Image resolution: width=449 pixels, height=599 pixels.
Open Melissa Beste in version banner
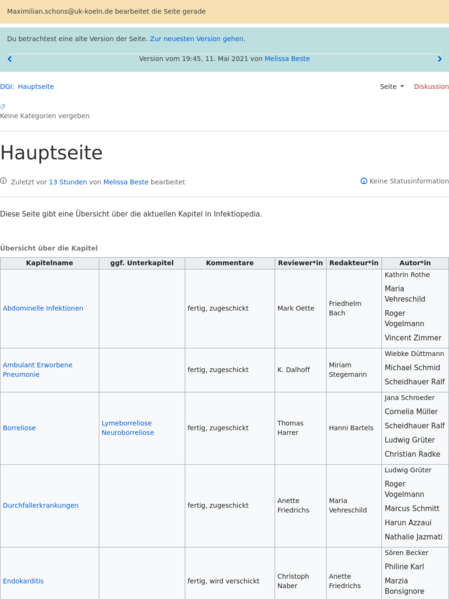pyautogui.click(x=287, y=59)
